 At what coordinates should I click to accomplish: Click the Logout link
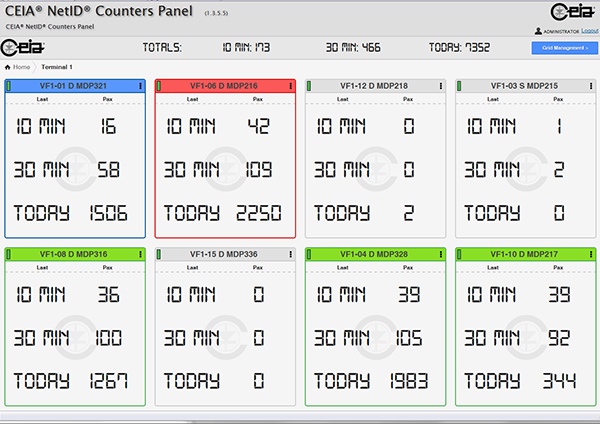590,31
